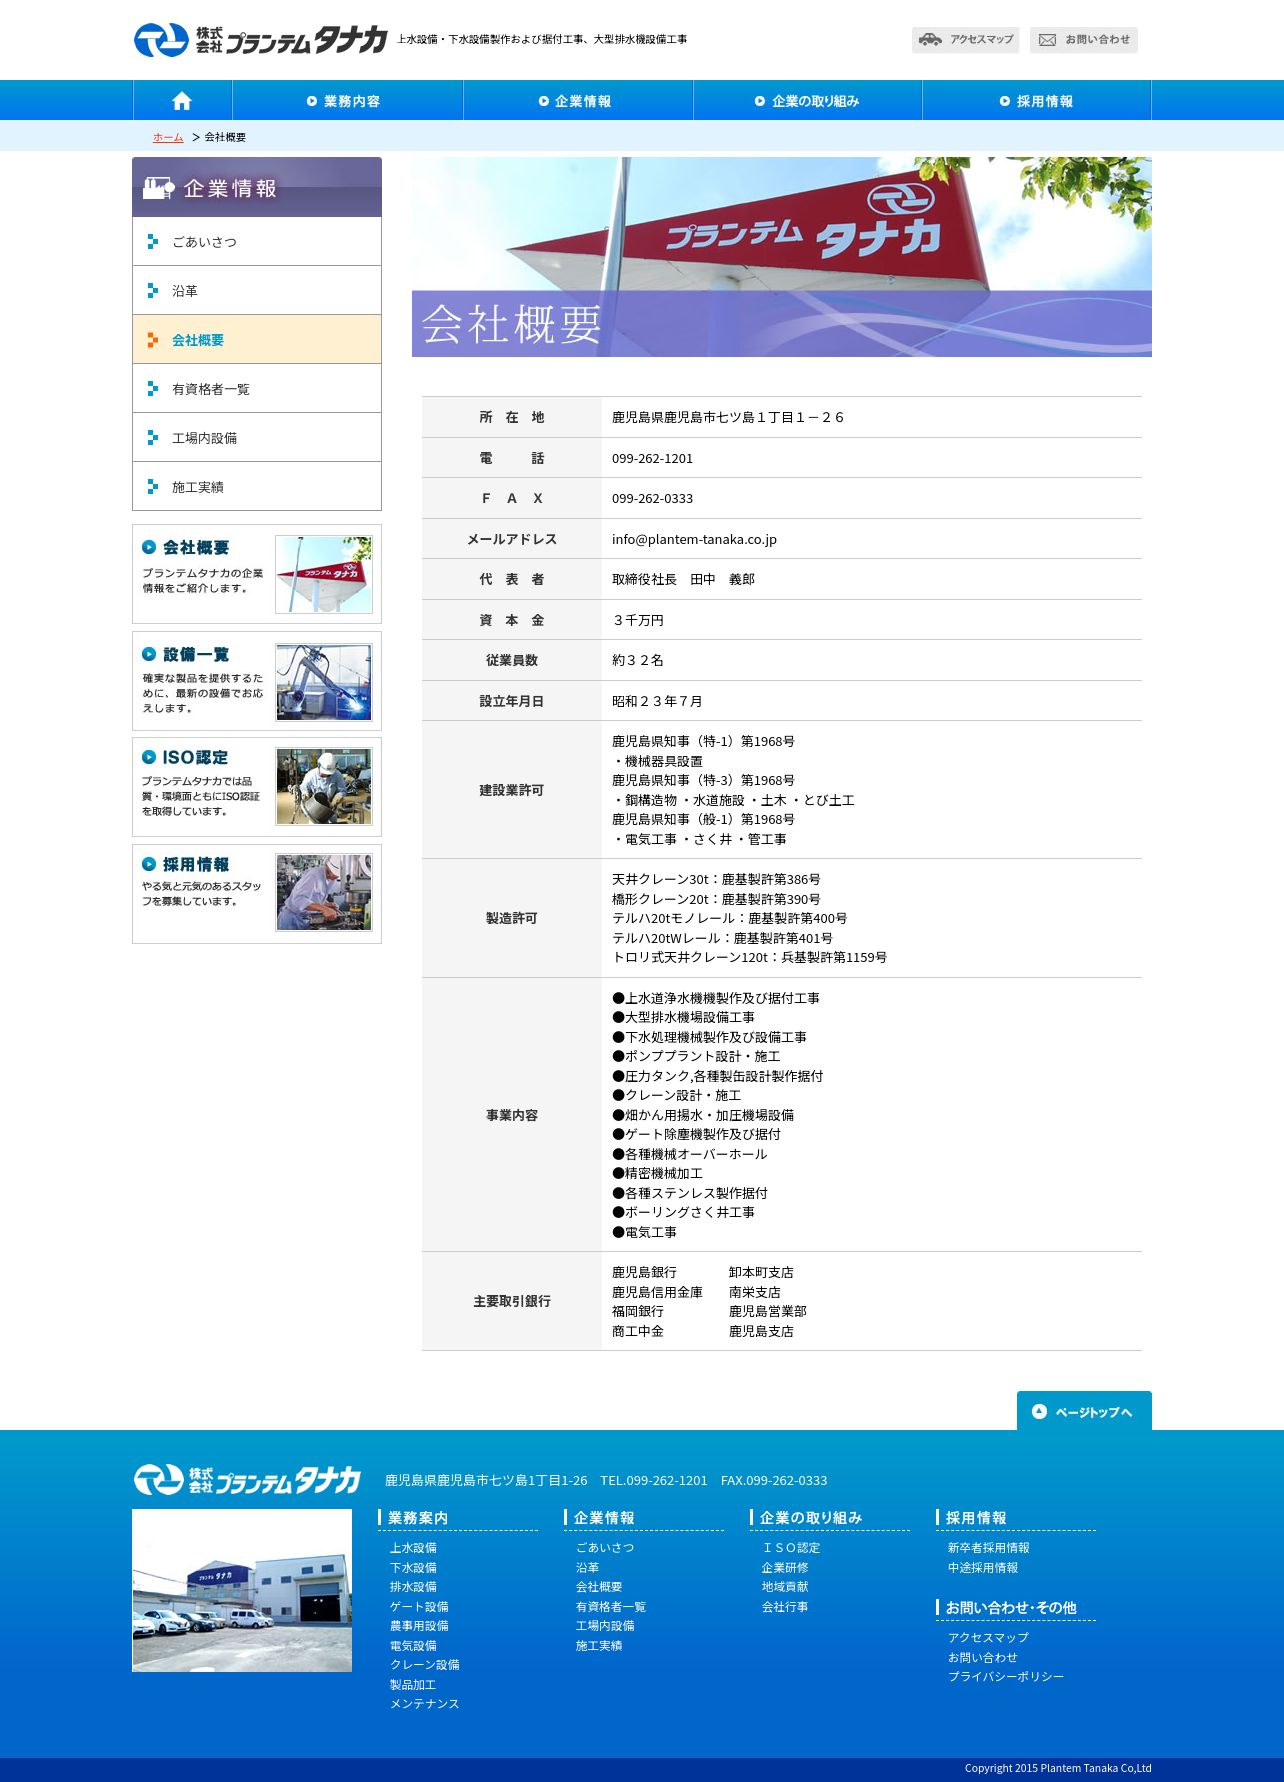1284x1782 pixels.
Task: Open 会社行事 footer link
Action: [x=785, y=1607]
